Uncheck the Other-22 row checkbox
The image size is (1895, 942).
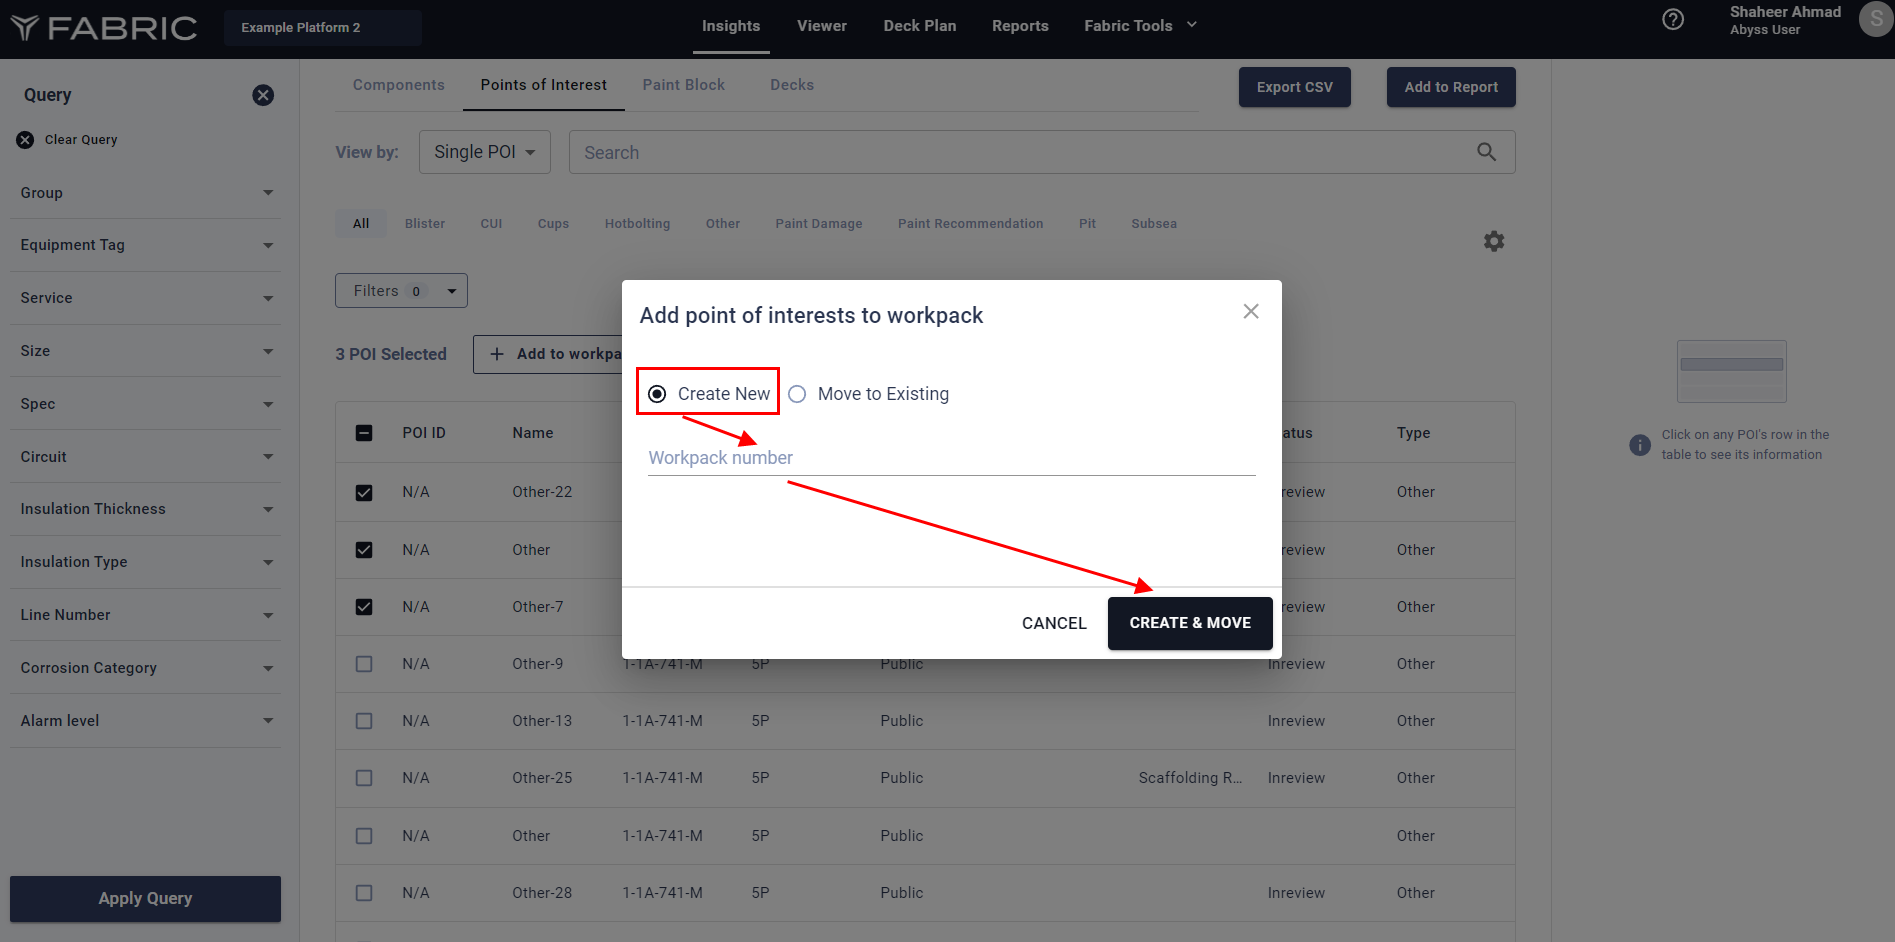[364, 492]
